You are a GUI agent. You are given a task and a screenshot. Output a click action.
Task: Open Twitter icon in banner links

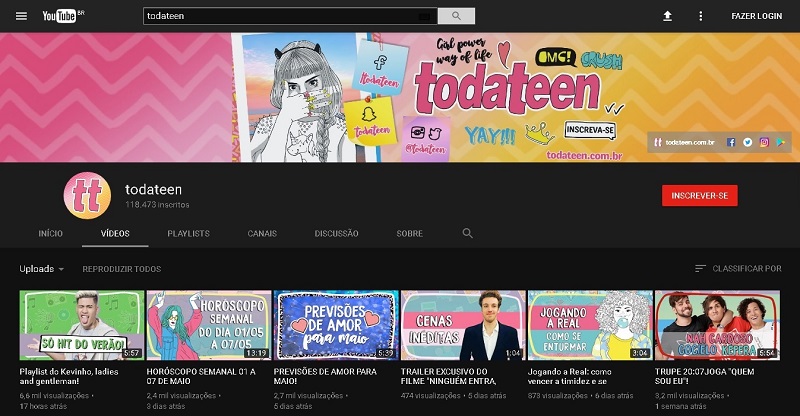(747, 142)
